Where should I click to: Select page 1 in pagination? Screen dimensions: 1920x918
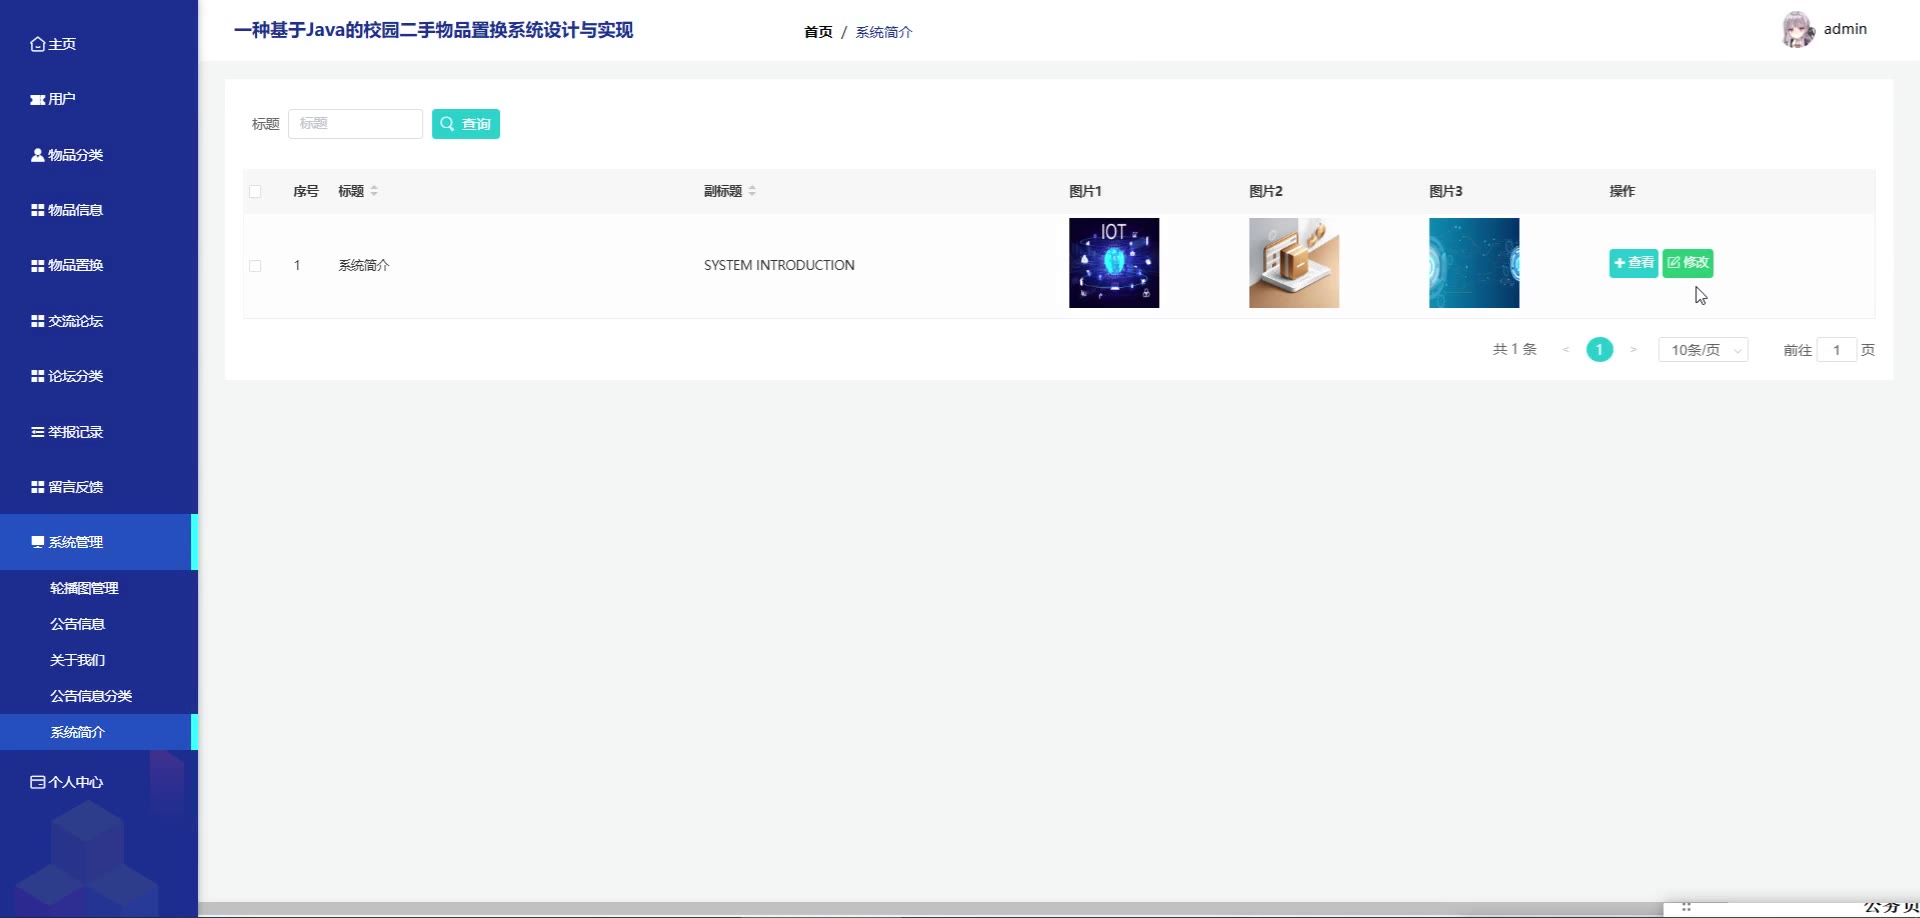tap(1600, 350)
